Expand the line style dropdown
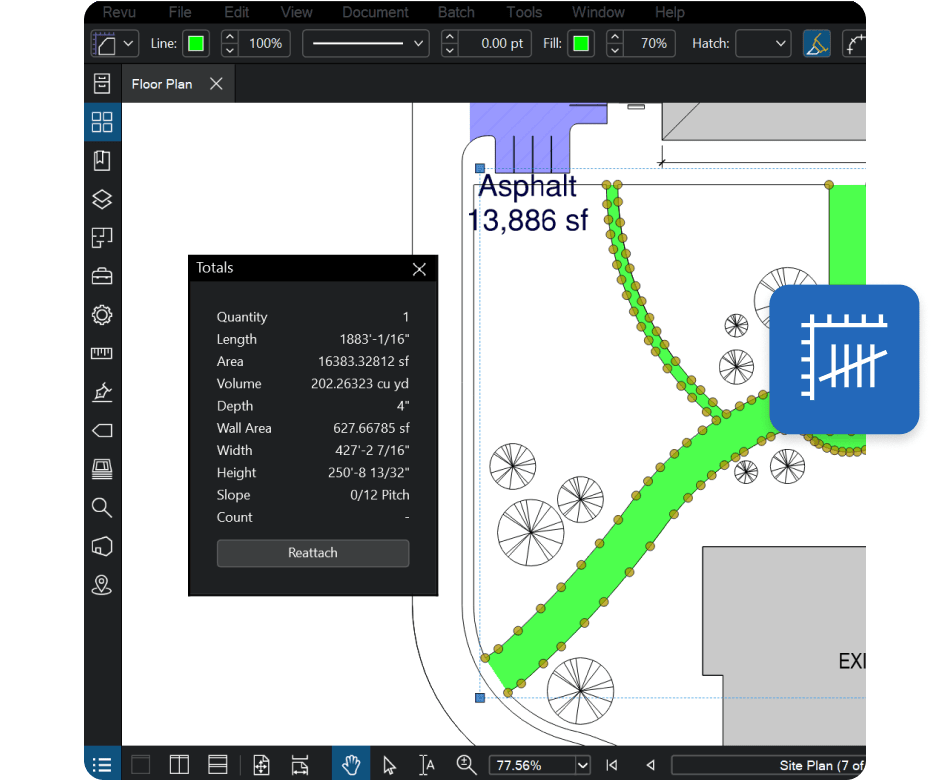Viewport: 947px width, 781px height. (366, 44)
